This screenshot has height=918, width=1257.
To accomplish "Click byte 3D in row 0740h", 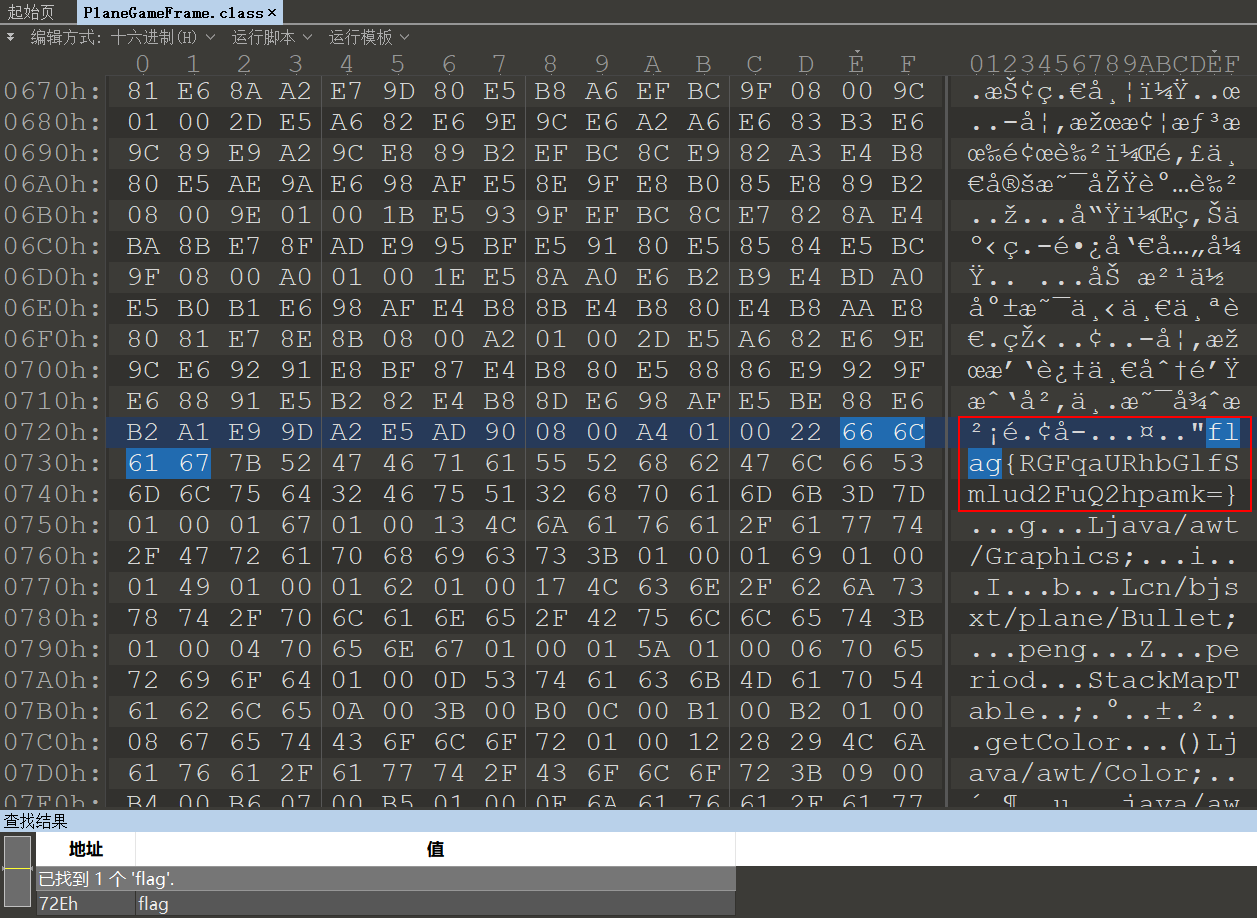I will coord(856,495).
